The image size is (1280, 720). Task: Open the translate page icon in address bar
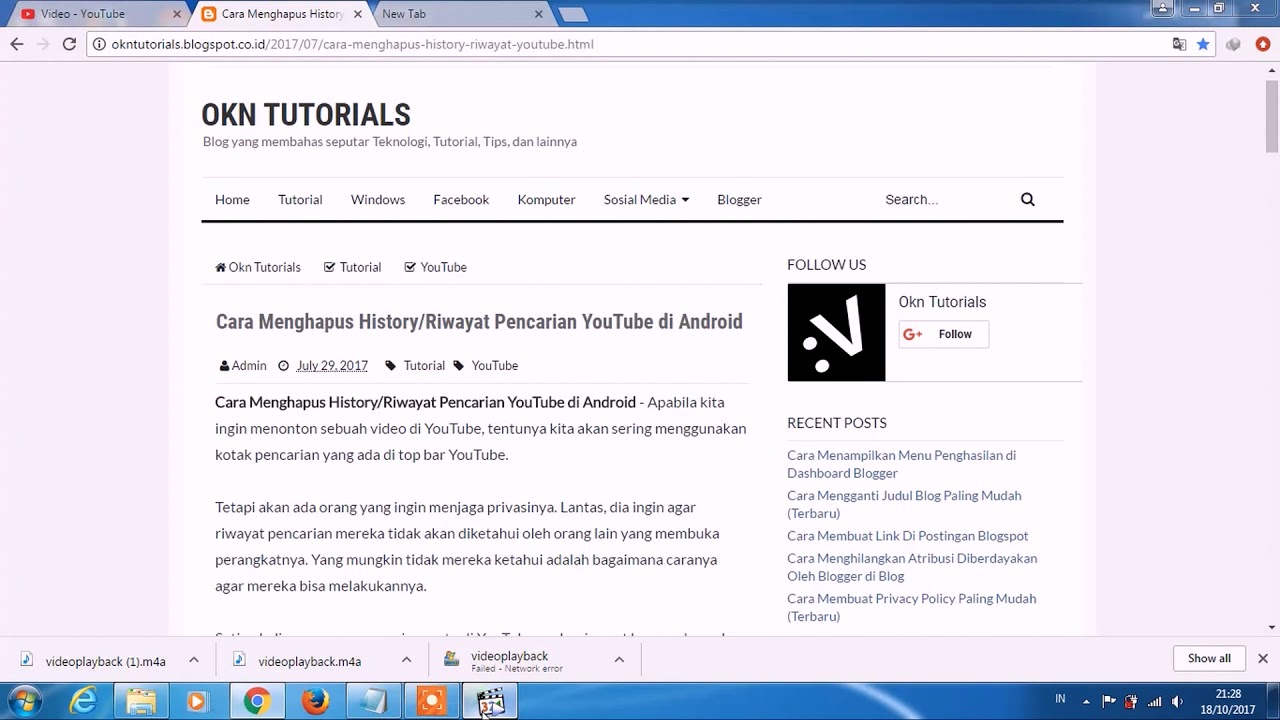pyautogui.click(x=1180, y=44)
